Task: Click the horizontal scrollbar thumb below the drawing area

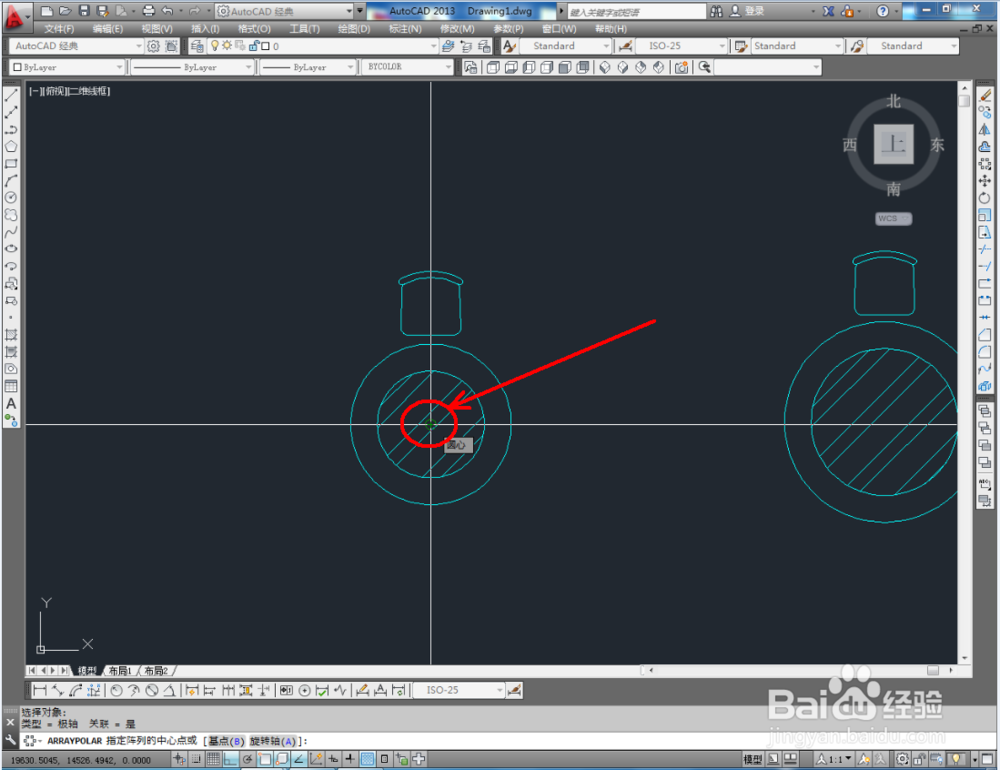Action: point(933,670)
